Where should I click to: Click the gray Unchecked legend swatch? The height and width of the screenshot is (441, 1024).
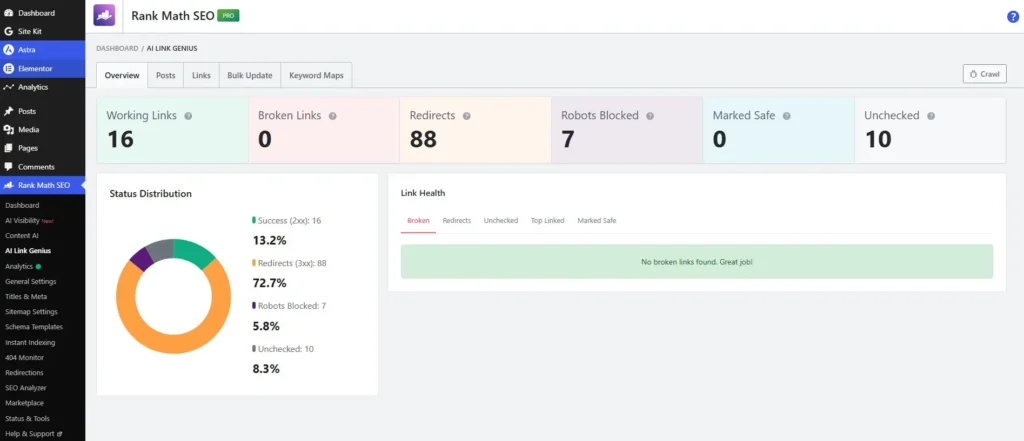(x=254, y=349)
